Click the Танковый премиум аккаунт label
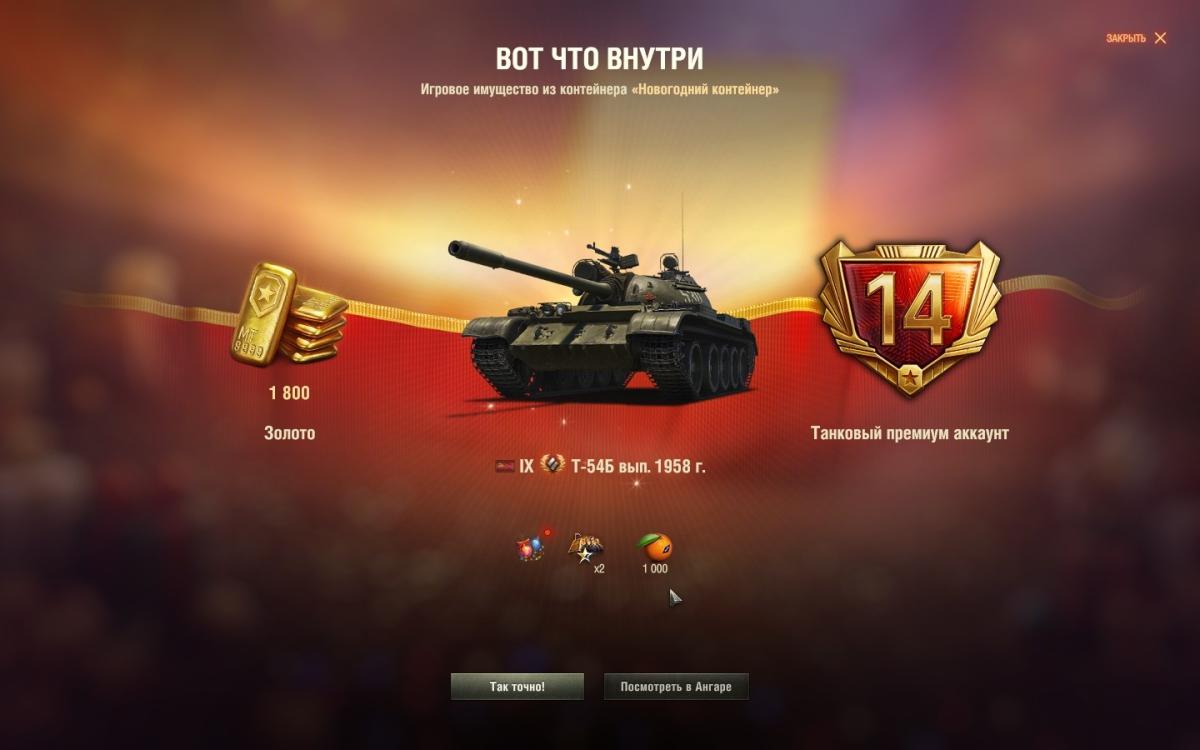Screen dimensions: 1200x750 [910, 433]
